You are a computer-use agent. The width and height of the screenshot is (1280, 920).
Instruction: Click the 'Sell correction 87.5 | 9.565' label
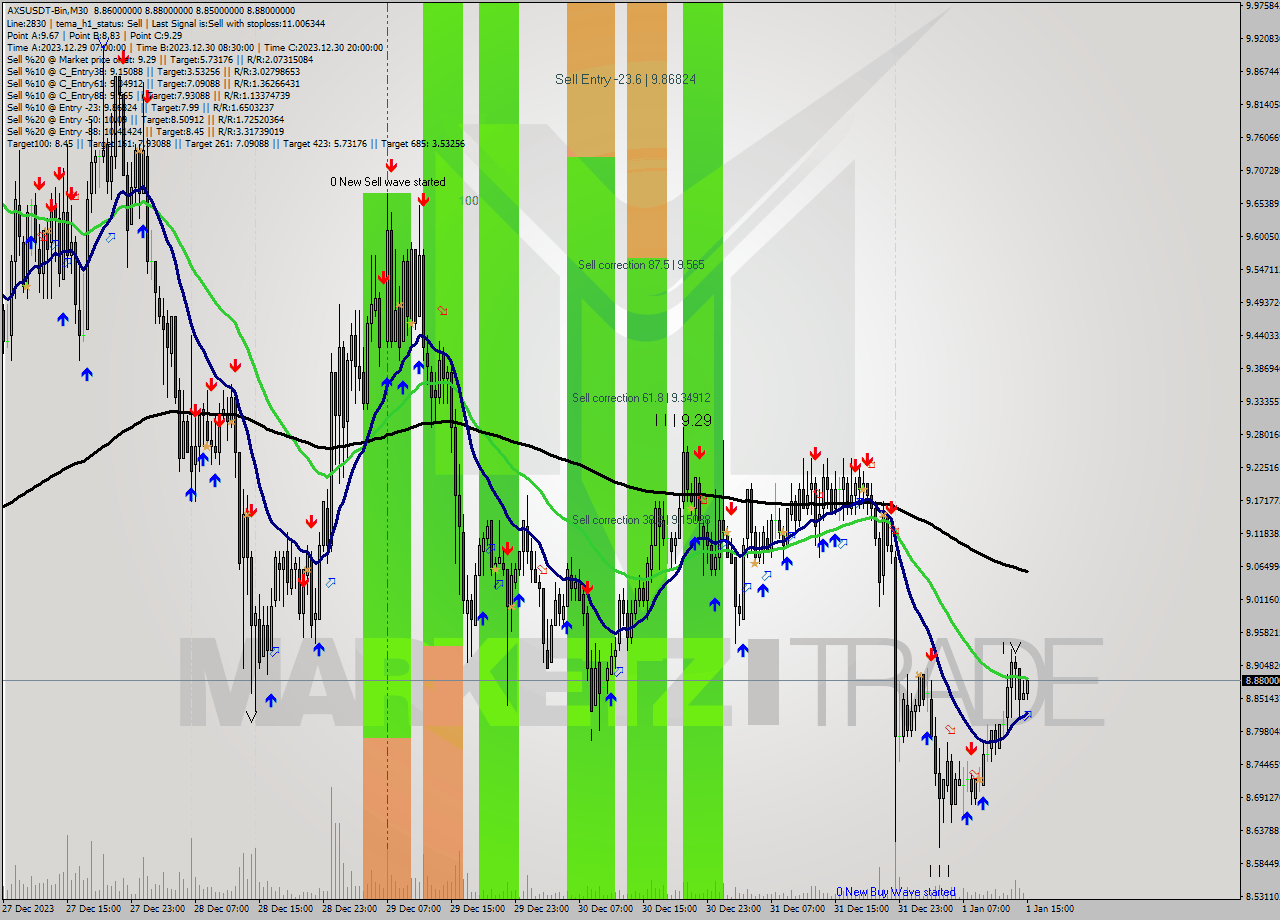(641, 265)
